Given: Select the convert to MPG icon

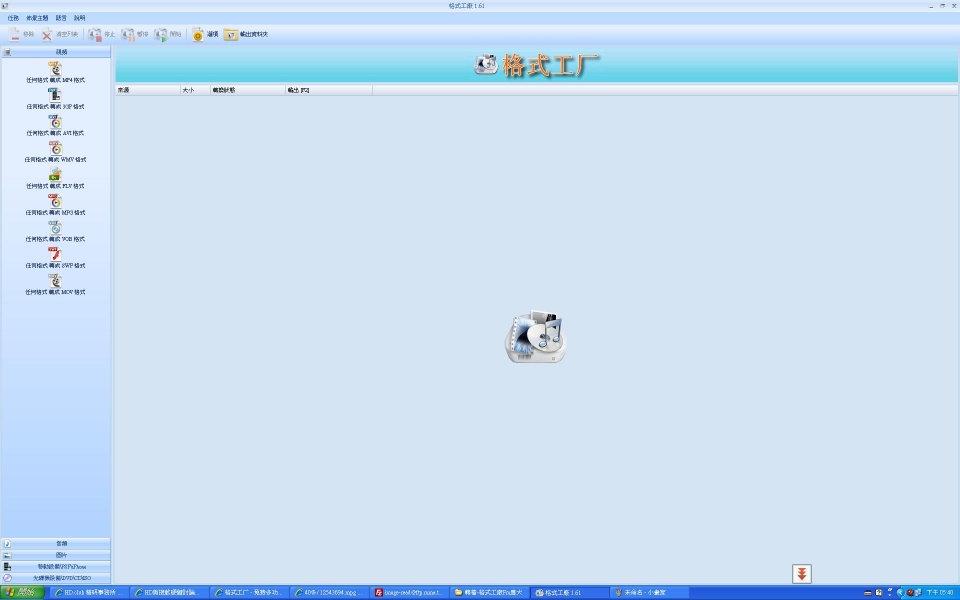Looking at the screenshot, I should (55, 201).
